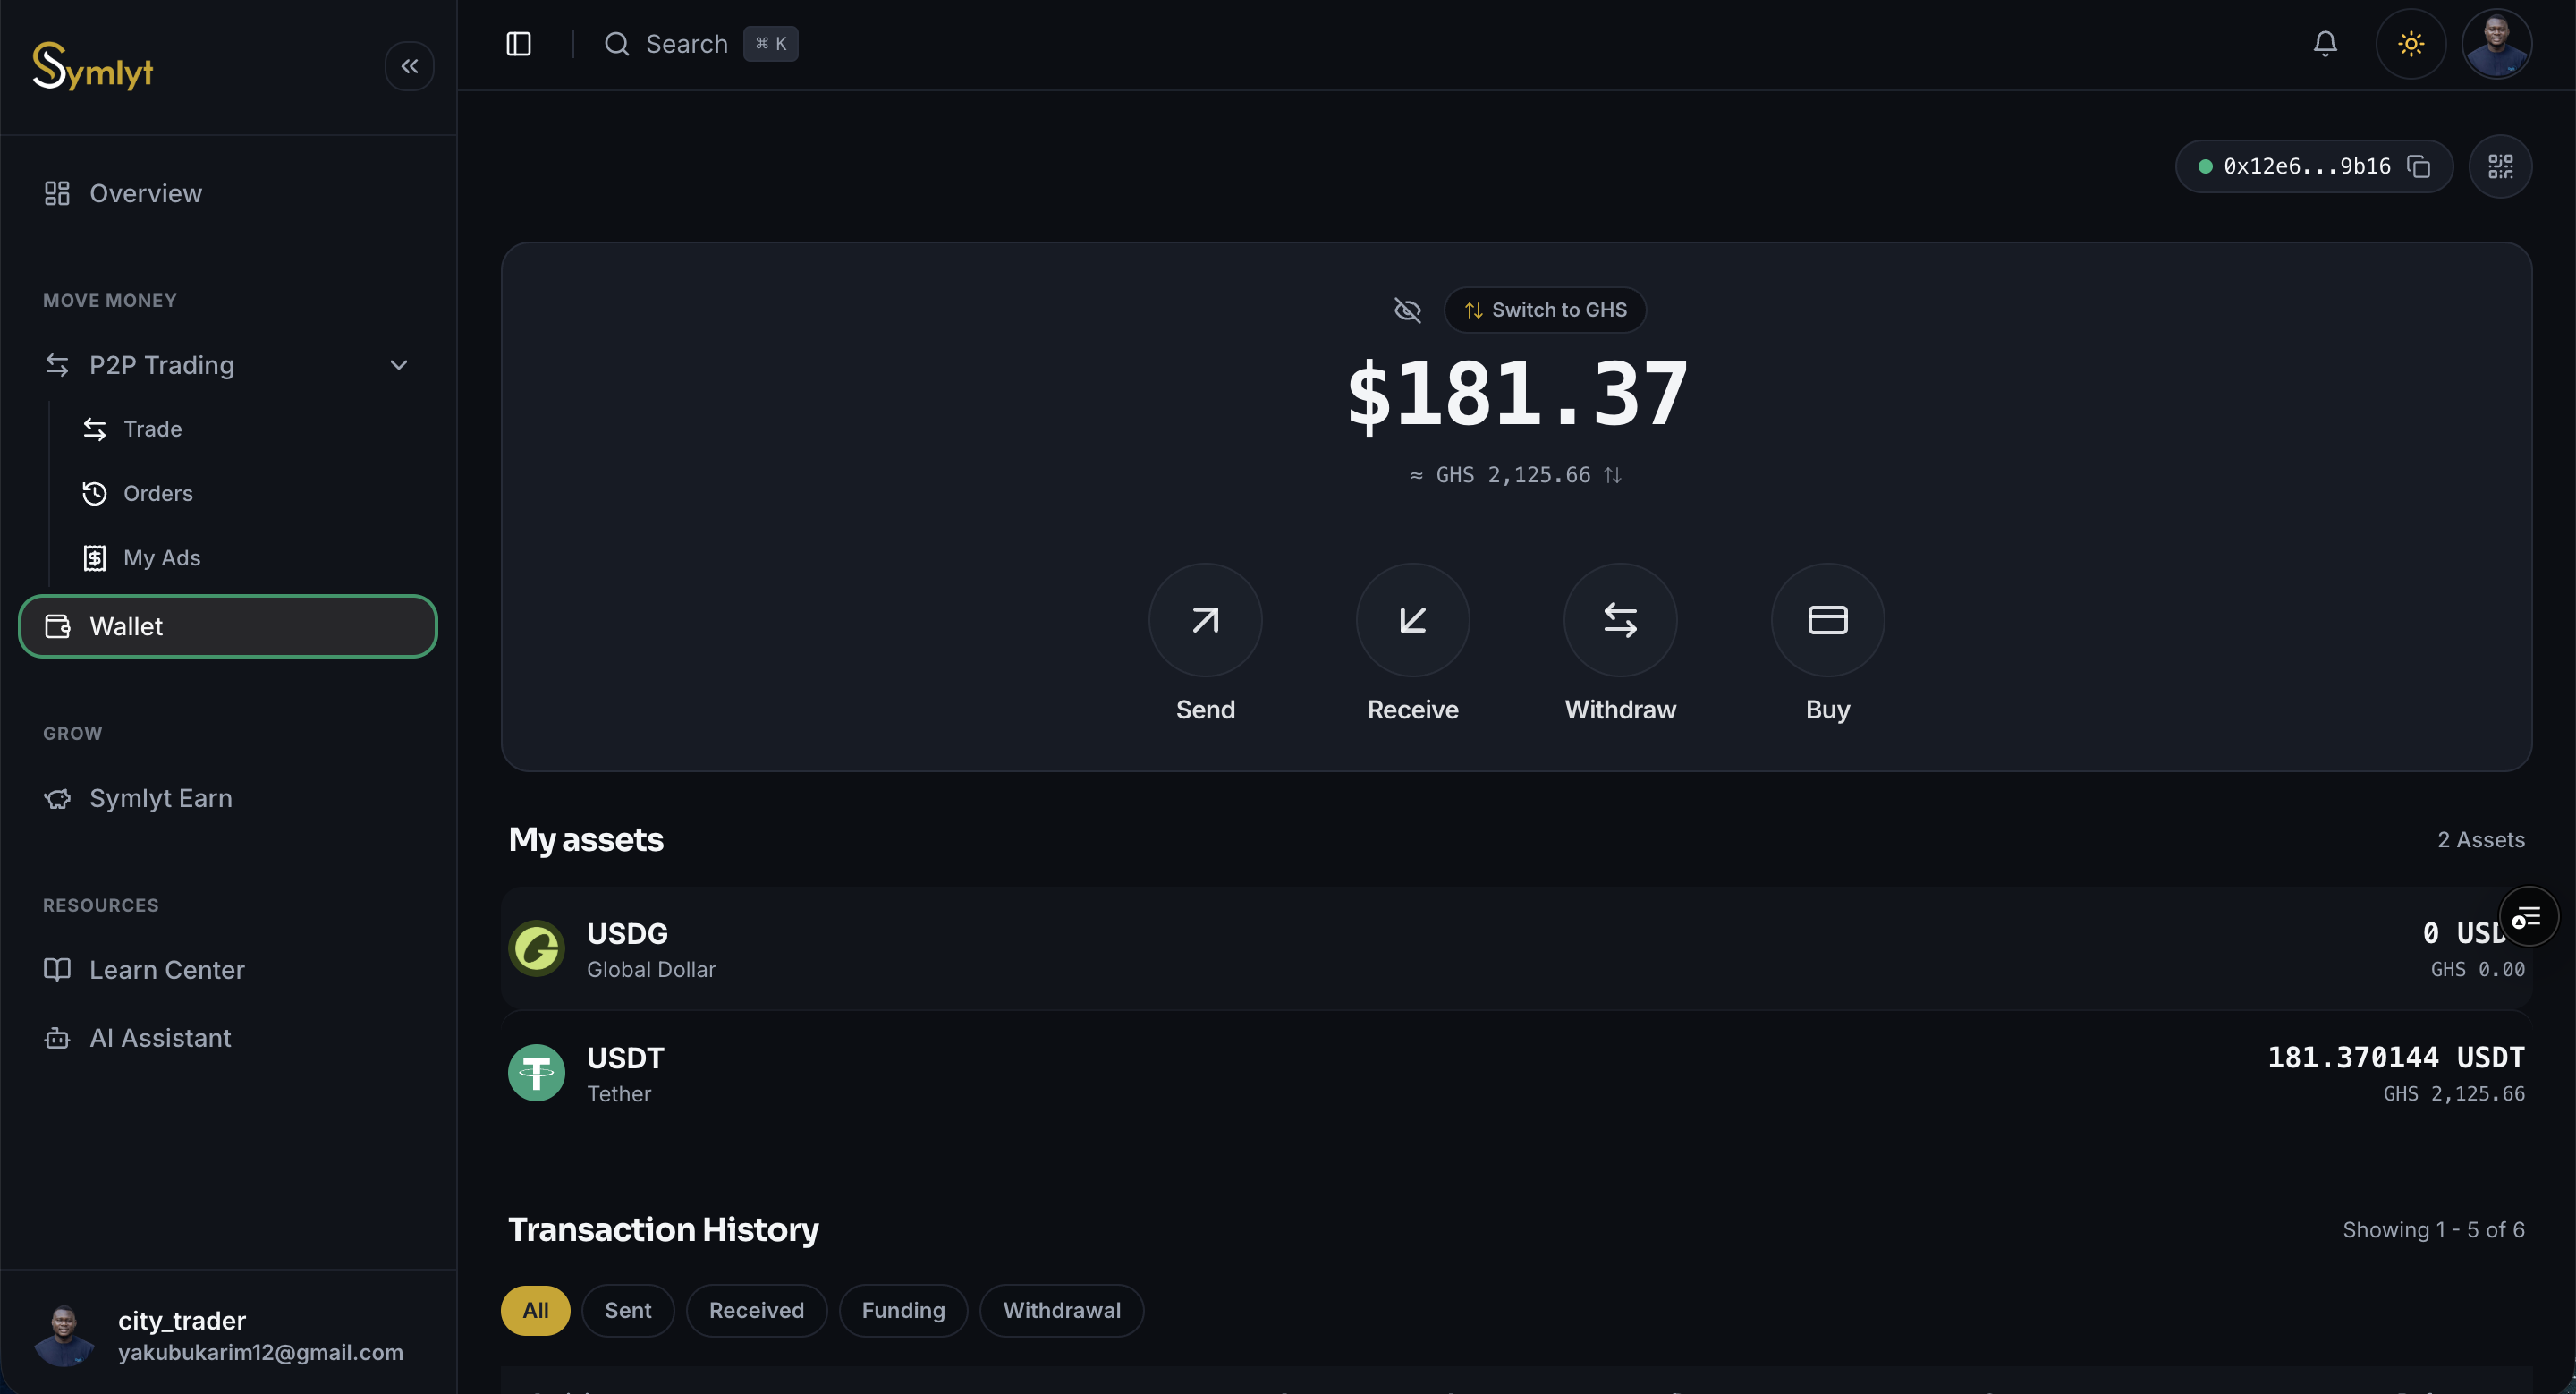Open the USDT Tether asset row
2576x1394 pixels.
1516,1073
